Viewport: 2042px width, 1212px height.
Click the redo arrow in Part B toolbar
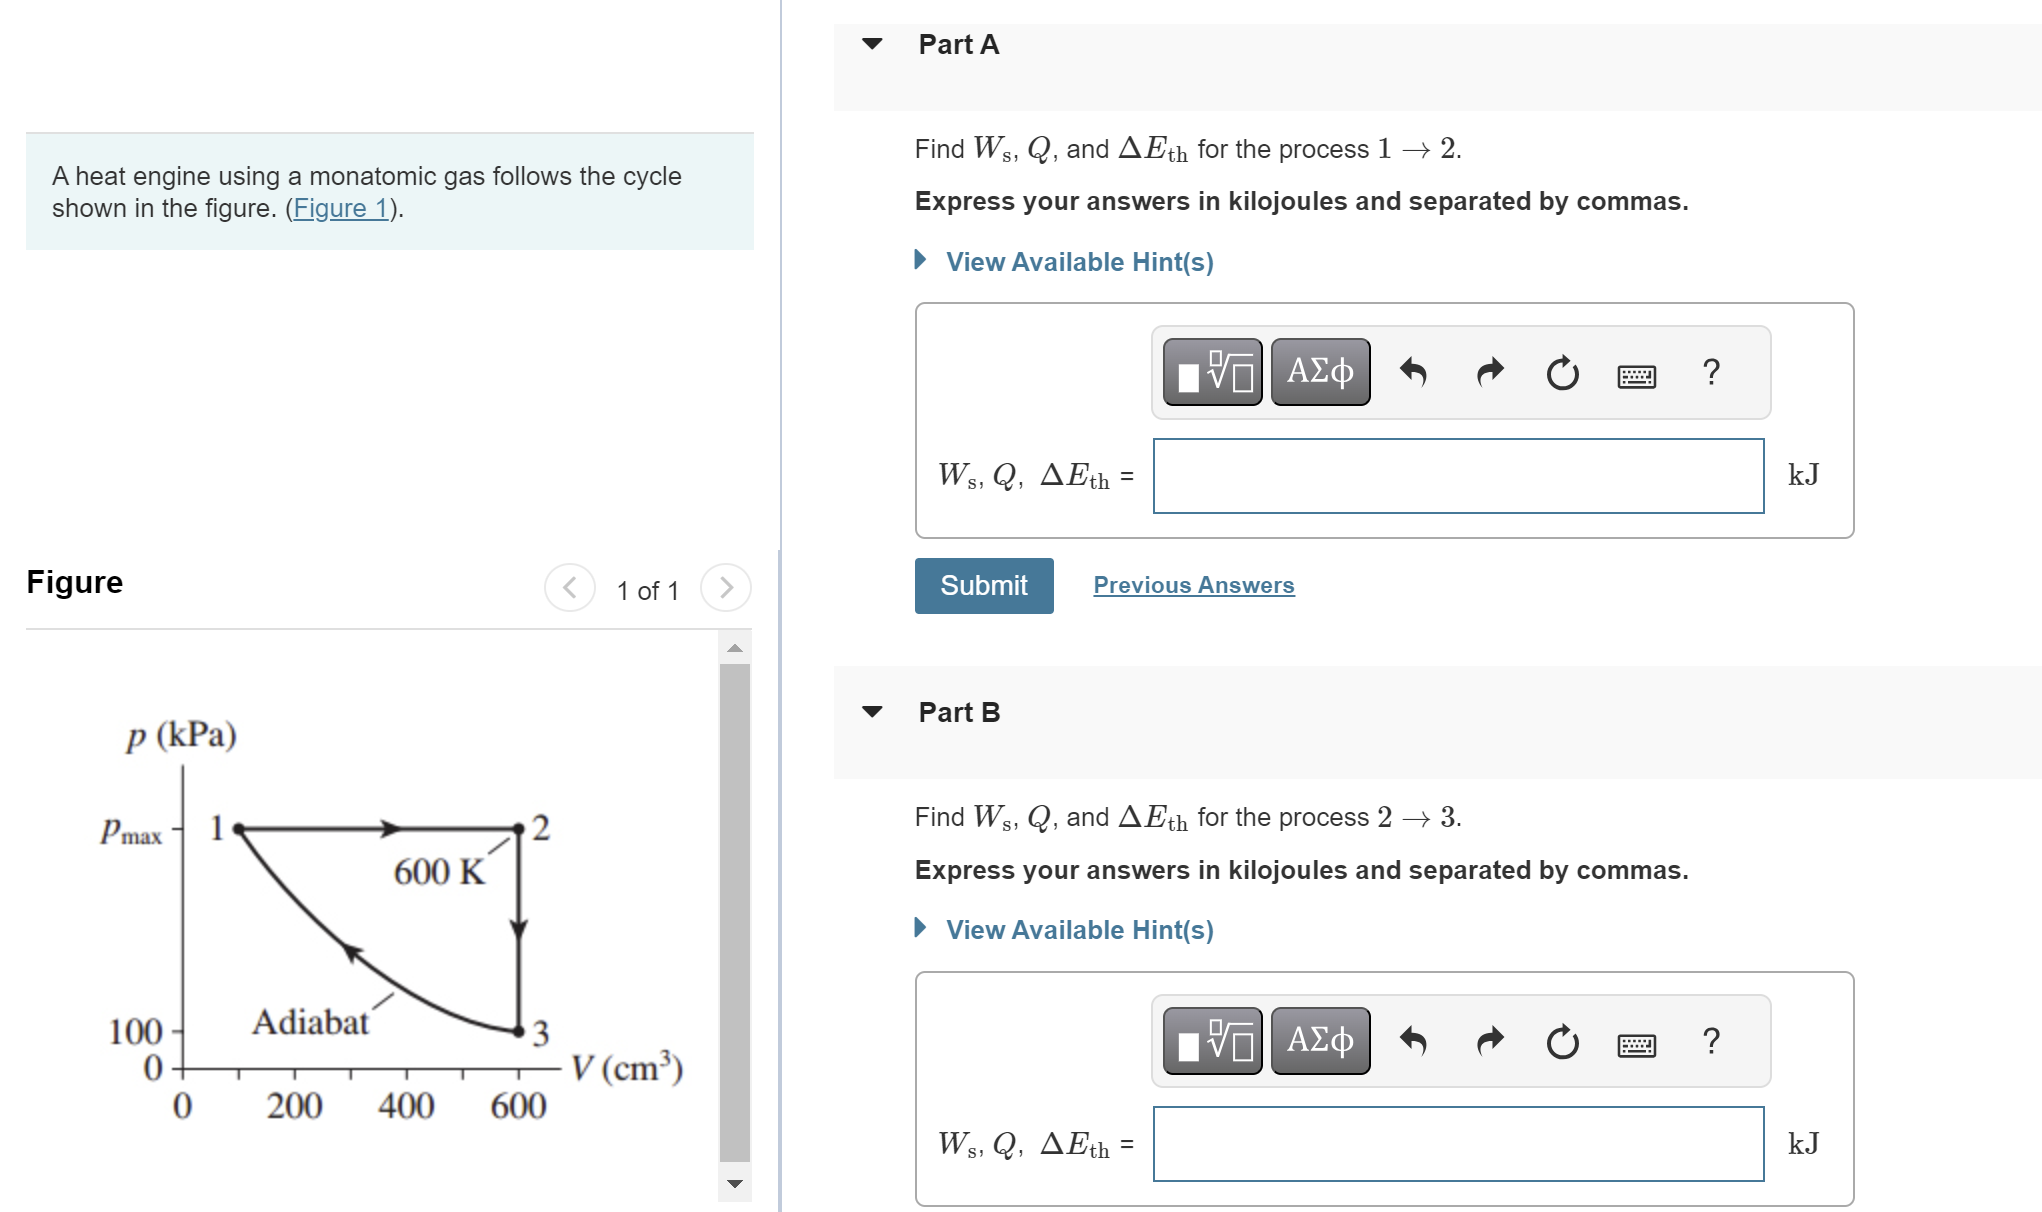click(x=1489, y=1040)
